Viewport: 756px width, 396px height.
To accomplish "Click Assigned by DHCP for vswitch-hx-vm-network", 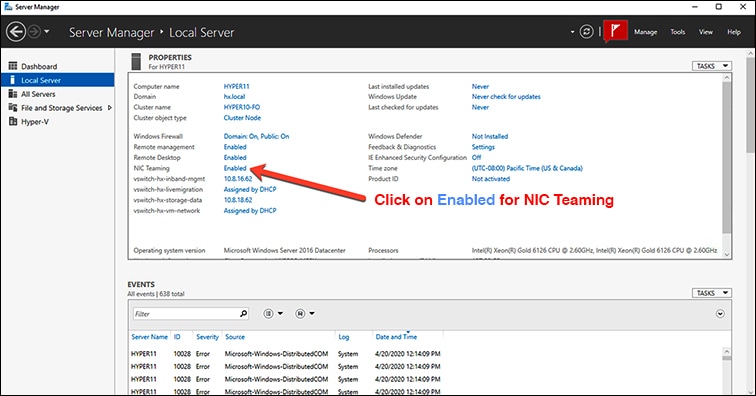I will click(250, 211).
